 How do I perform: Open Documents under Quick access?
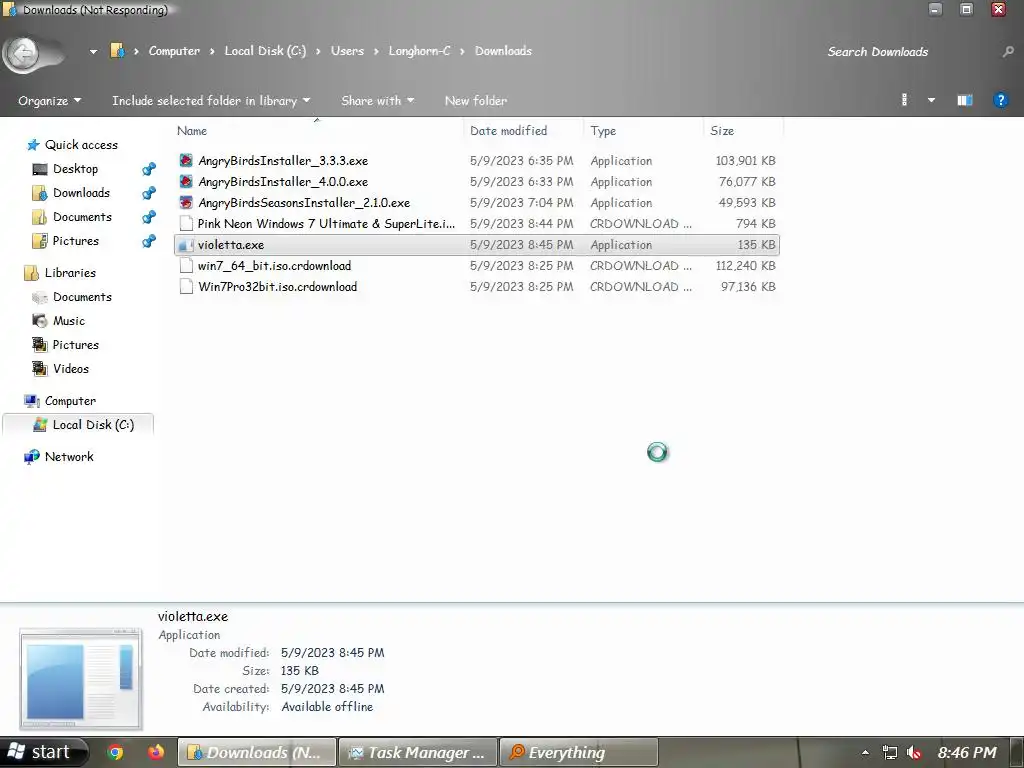tap(82, 217)
